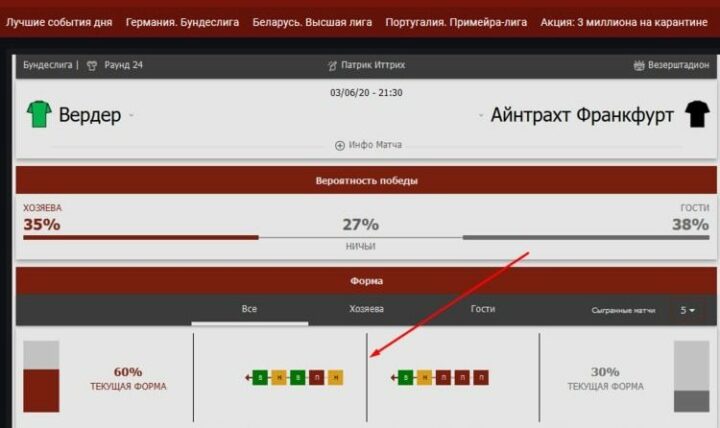The height and width of the screenshot is (428, 720).
Task: Select the Гости form tab
Action: pyautogui.click(x=483, y=309)
